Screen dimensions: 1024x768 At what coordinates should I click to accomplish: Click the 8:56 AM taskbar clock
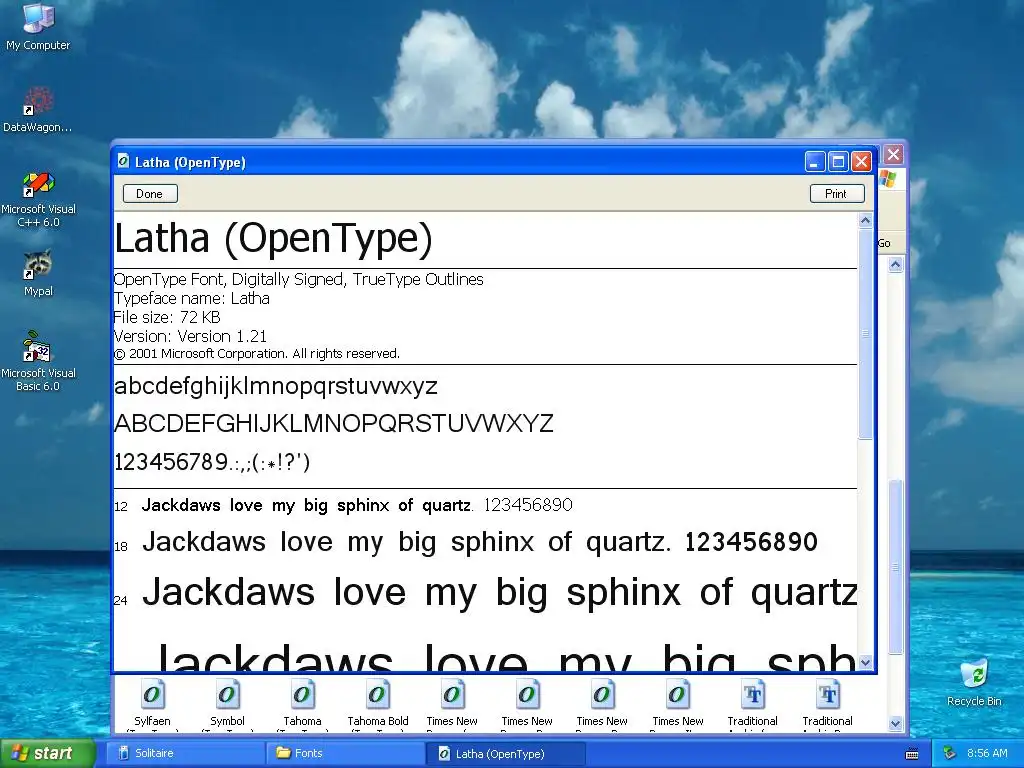(987, 753)
